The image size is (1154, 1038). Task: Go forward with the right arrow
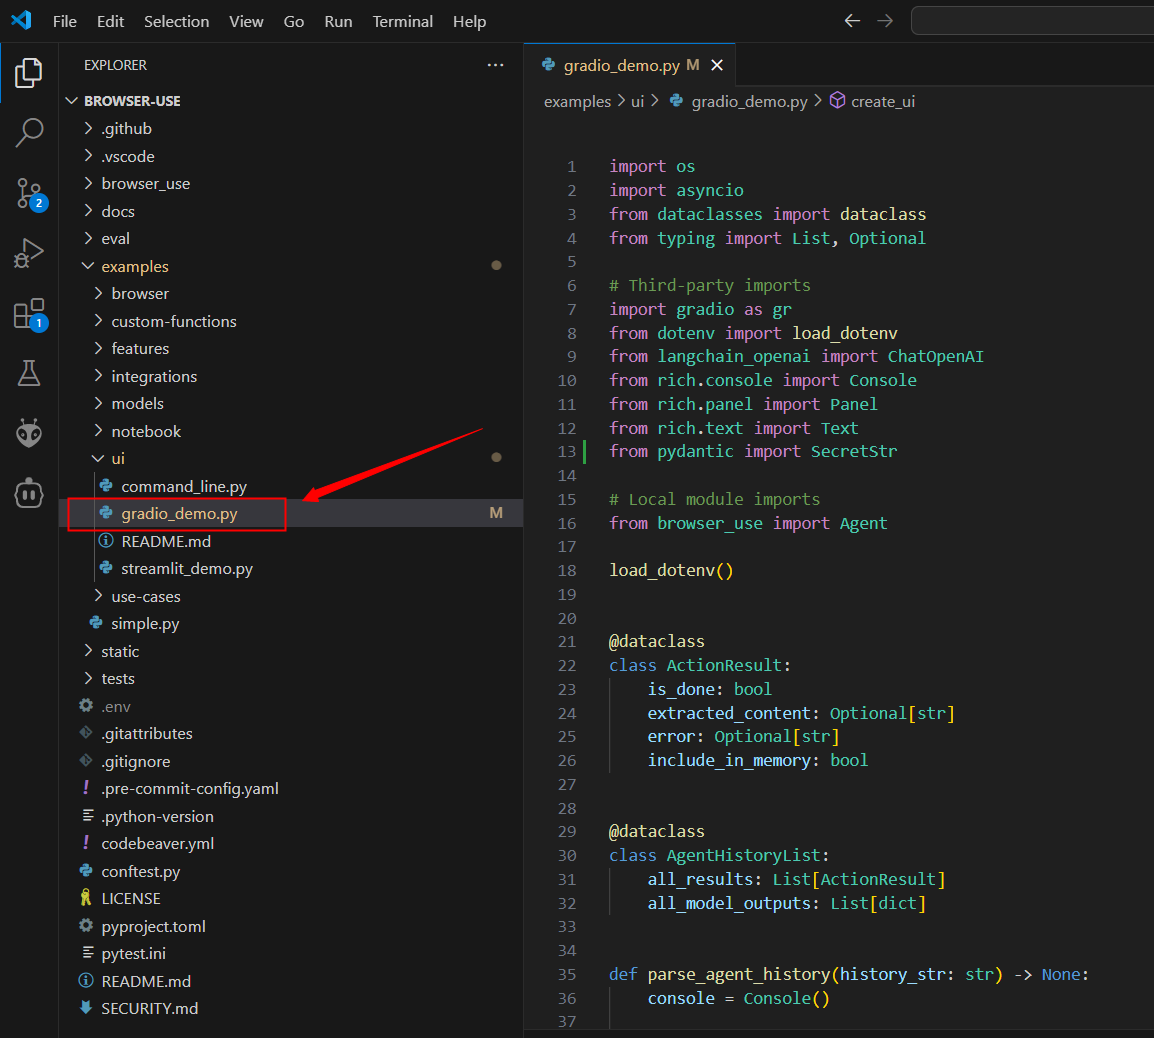point(885,21)
